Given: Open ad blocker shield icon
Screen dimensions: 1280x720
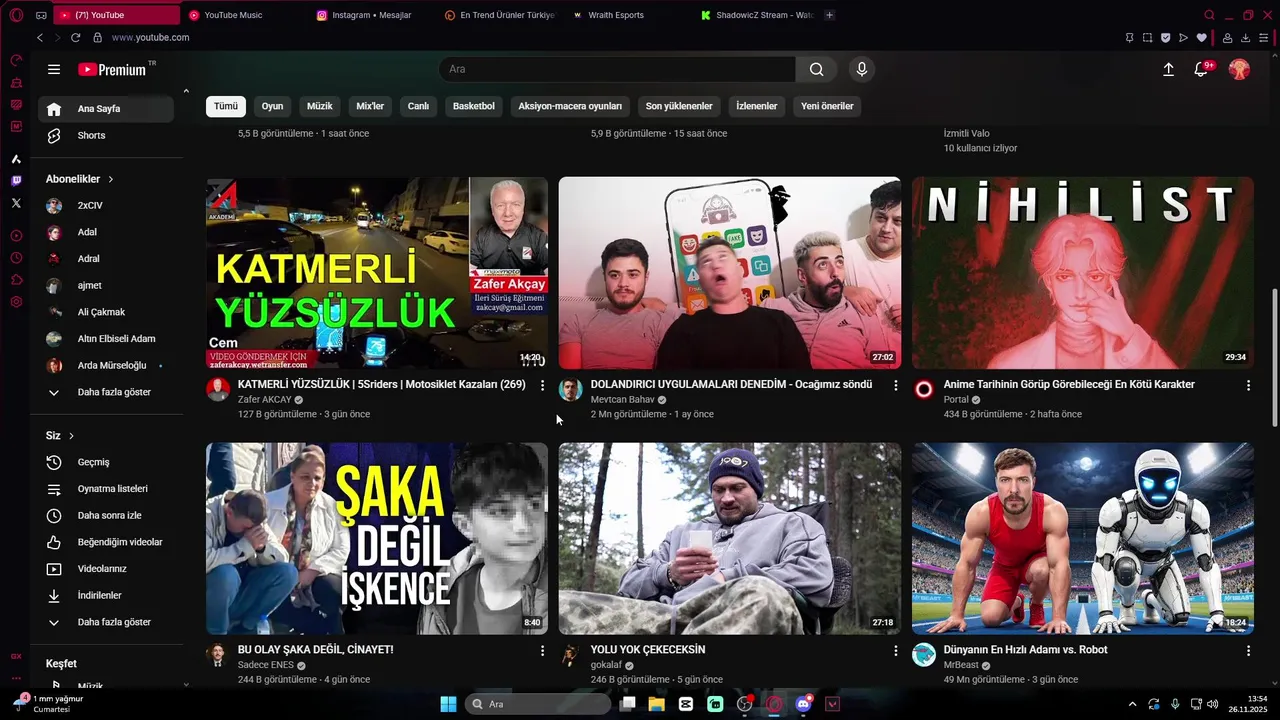Looking at the screenshot, I should tap(1165, 38).
